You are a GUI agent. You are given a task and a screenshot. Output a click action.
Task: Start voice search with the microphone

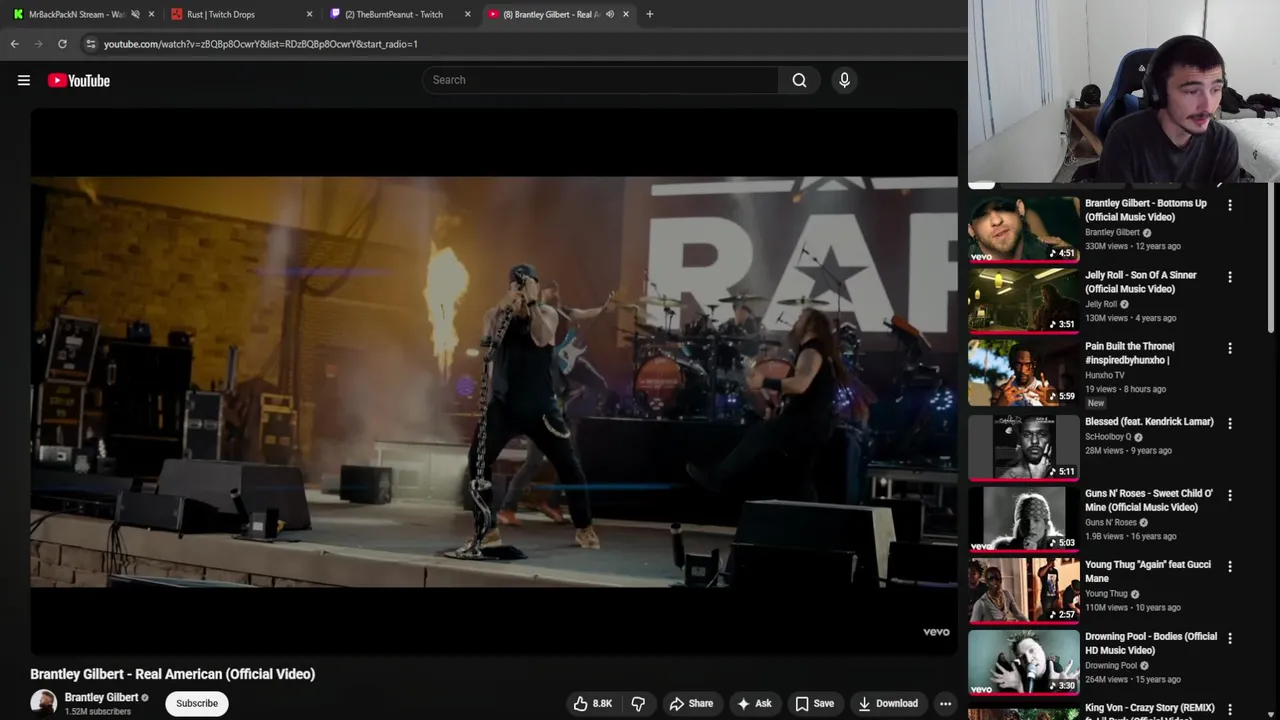[x=844, y=80]
